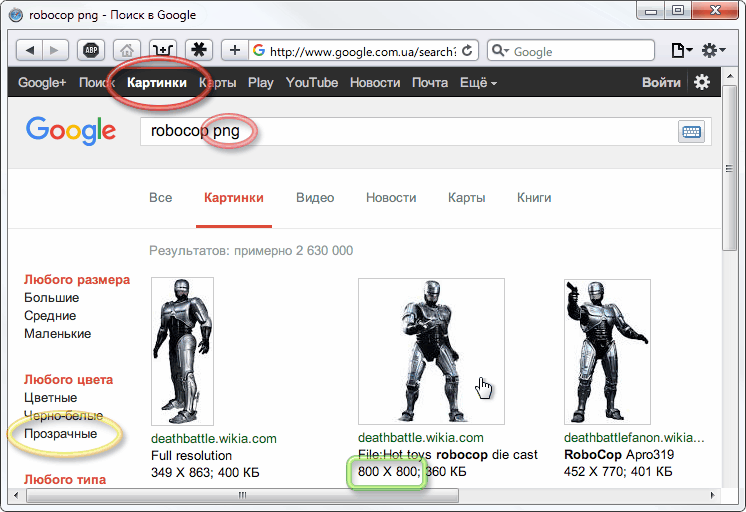Viewport: 746px width, 512px height.
Task: Select the Любого размера filter
Action: click(x=77, y=280)
